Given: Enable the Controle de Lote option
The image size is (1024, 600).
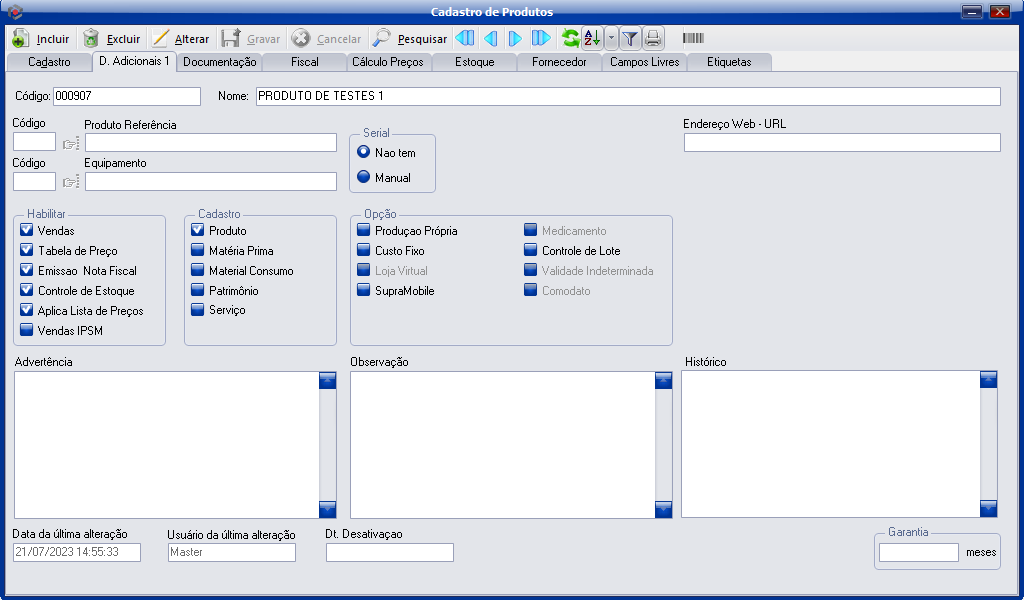Looking at the screenshot, I should click(530, 251).
